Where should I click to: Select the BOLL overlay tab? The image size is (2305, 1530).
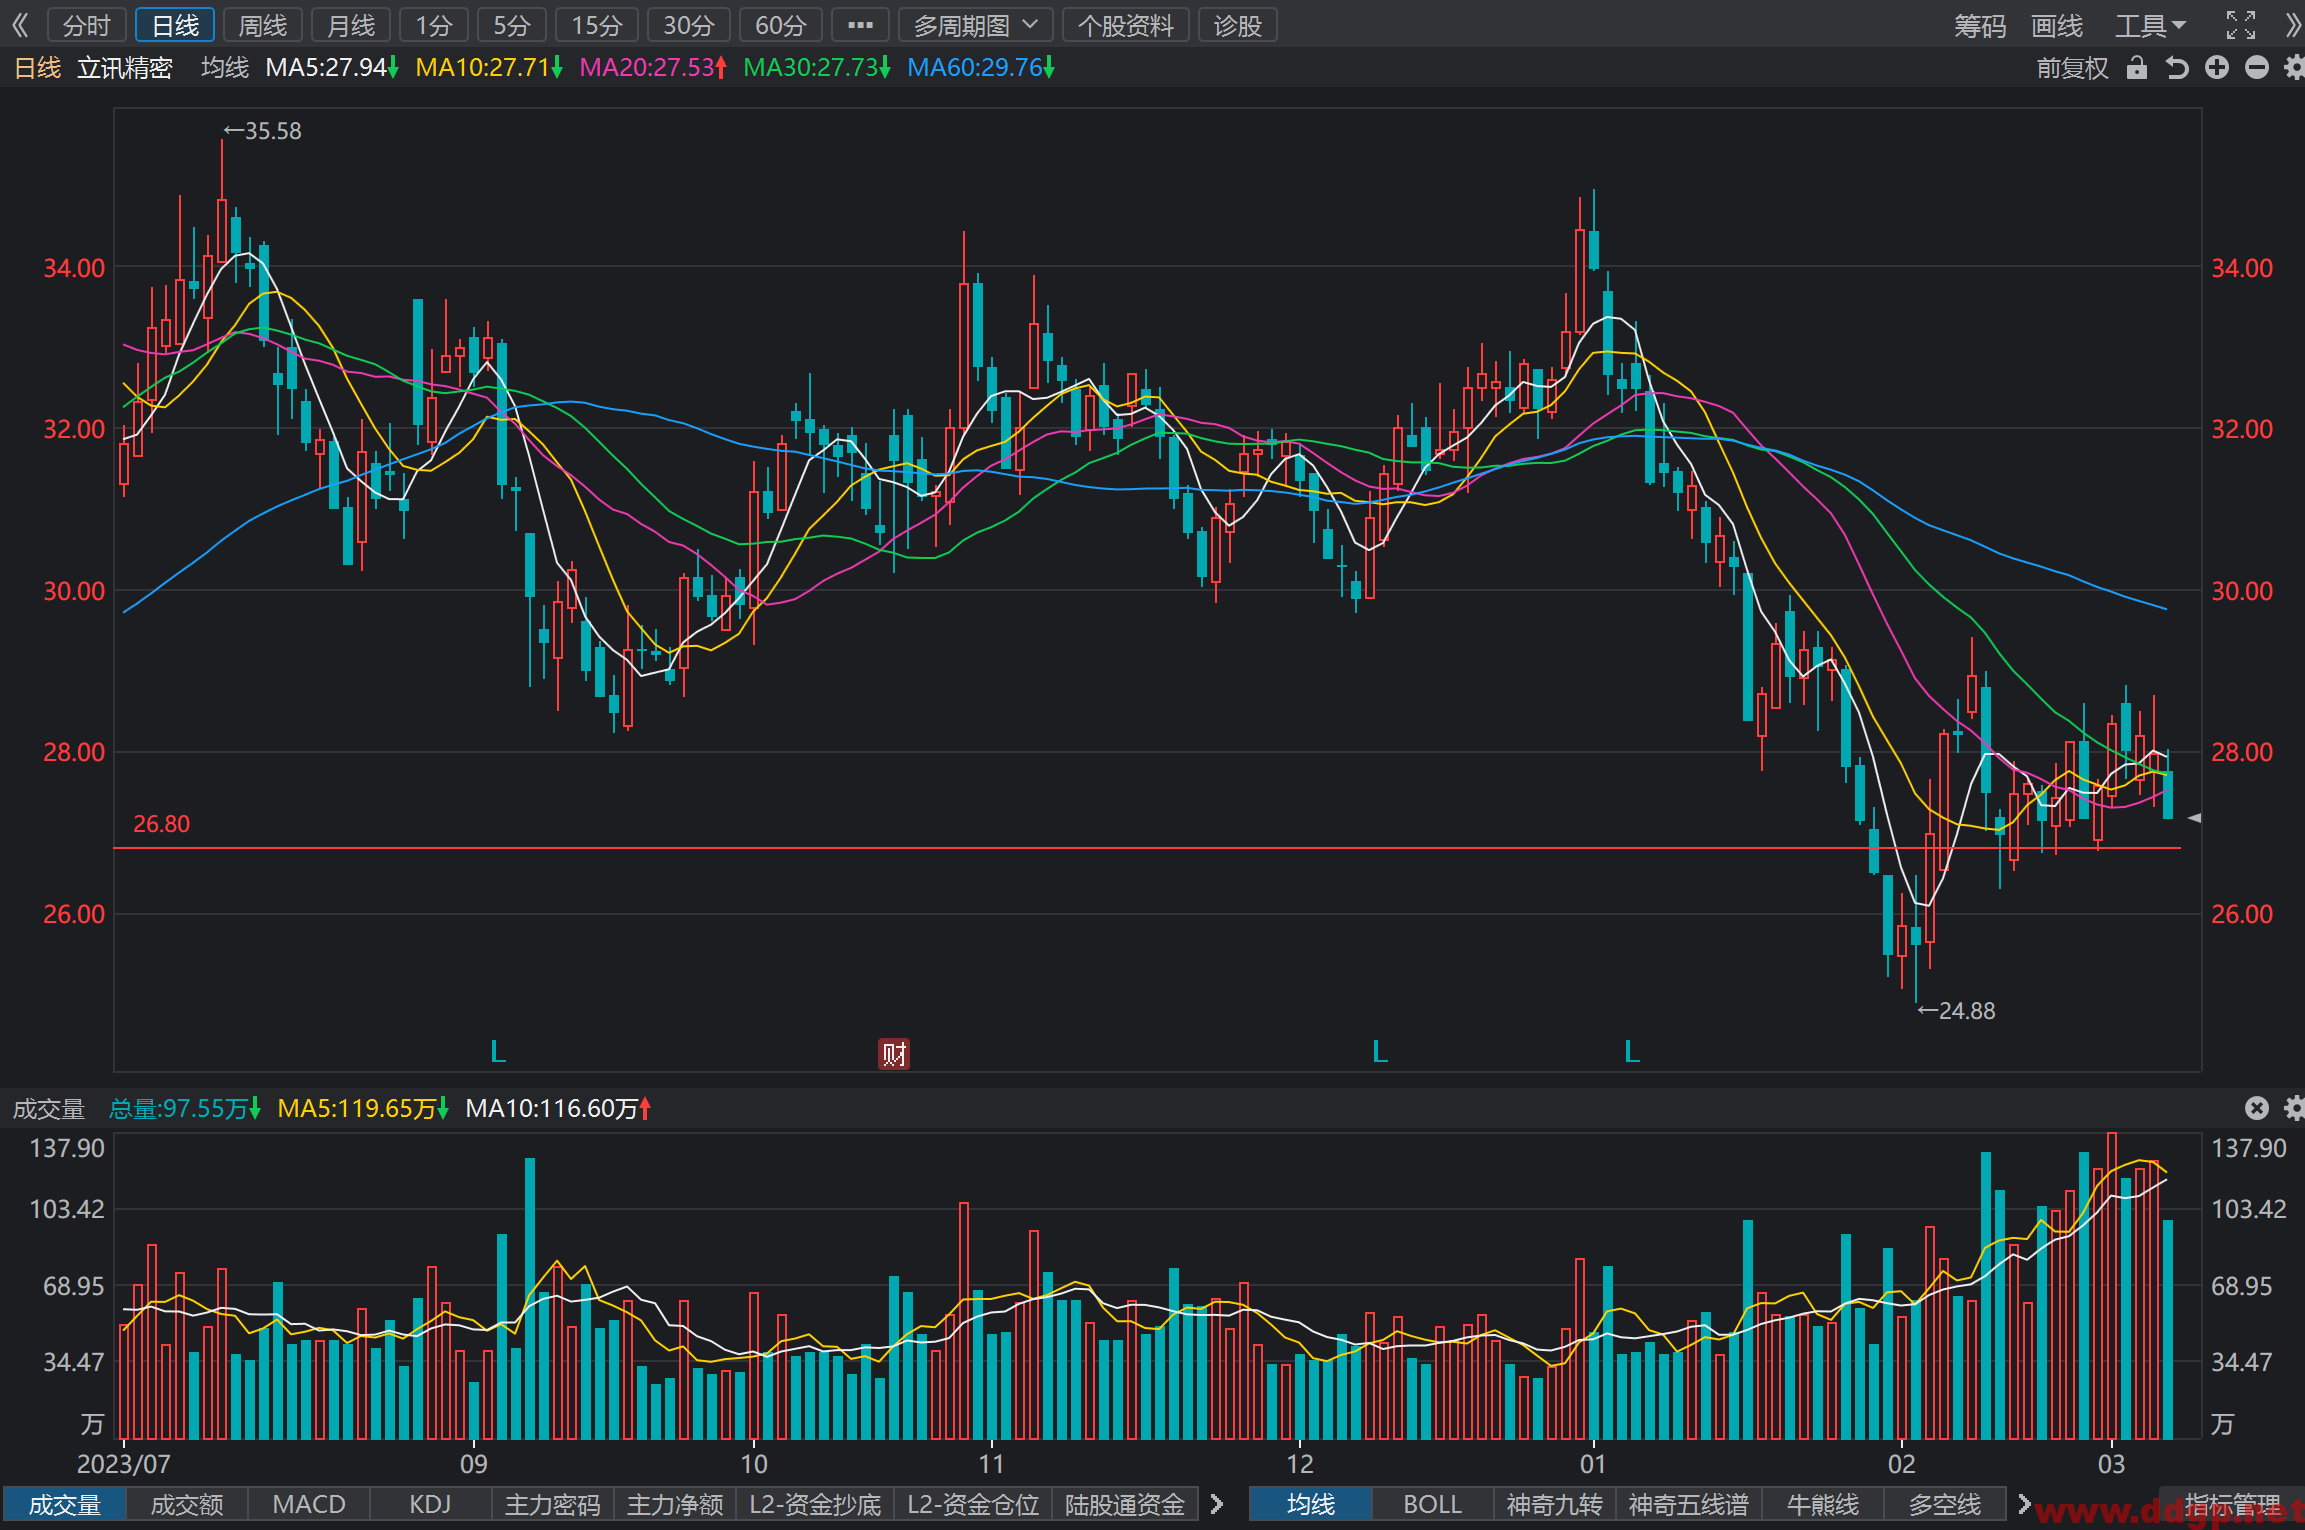(x=1433, y=1504)
